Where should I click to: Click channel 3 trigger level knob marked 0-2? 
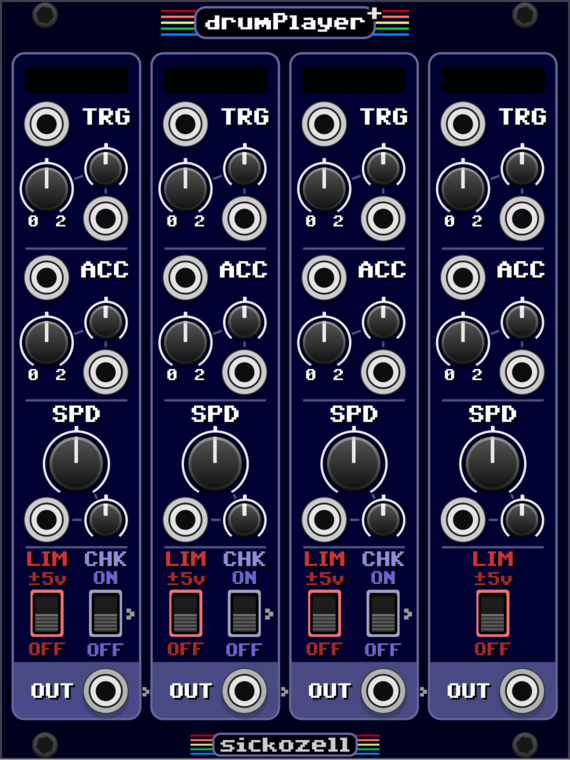pos(324,189)
